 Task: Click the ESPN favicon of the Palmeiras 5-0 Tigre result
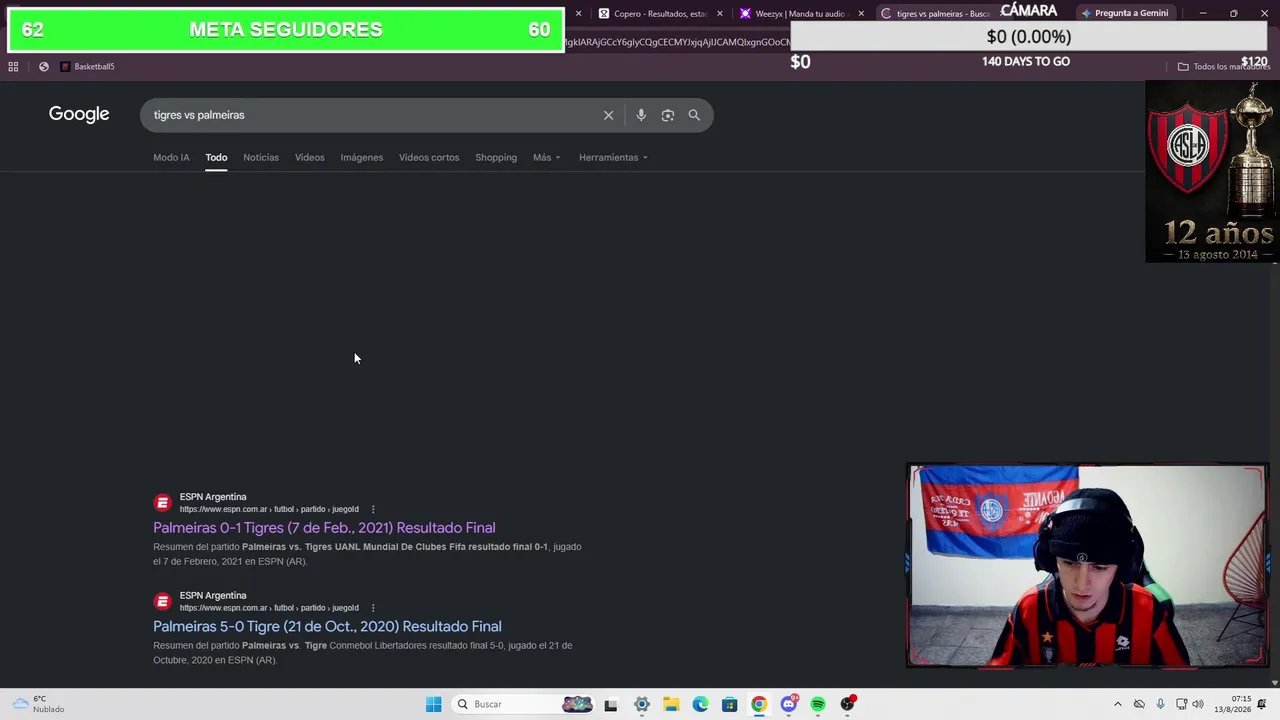pyautogui.click(x=162, y=602)
